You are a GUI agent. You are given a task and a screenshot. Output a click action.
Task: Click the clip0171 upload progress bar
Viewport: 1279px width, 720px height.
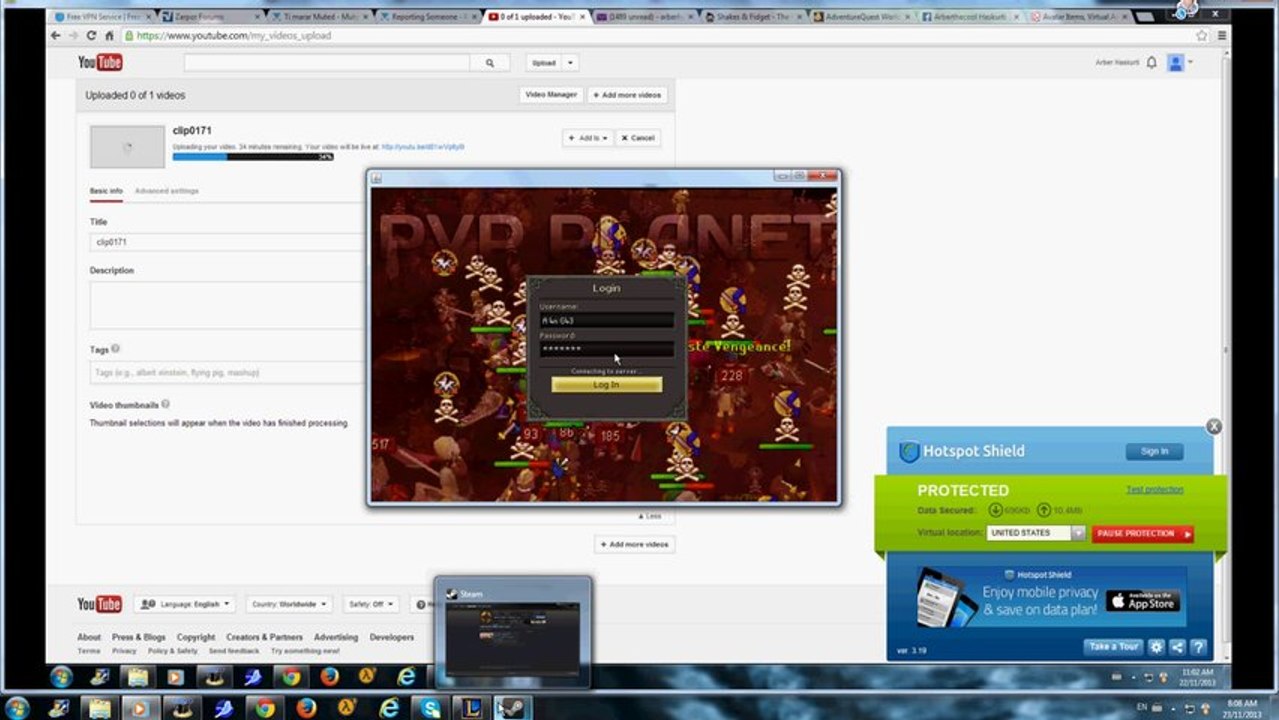(x=253, y=156)
